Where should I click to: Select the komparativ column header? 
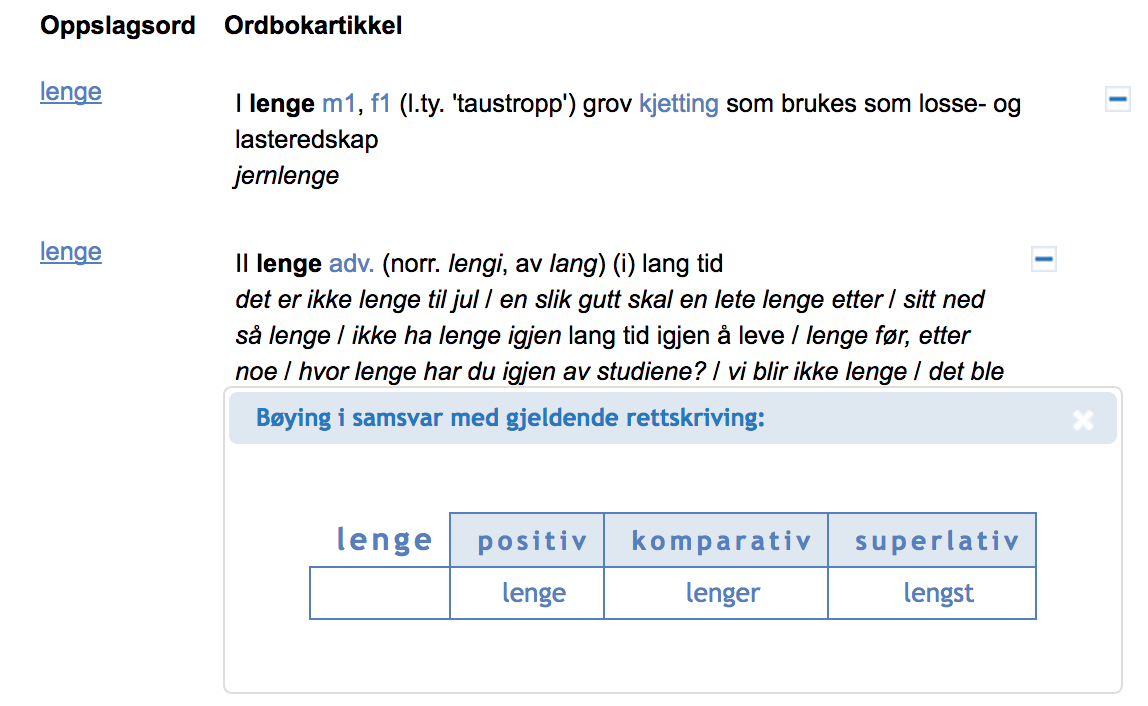click(x=716, y=540)
